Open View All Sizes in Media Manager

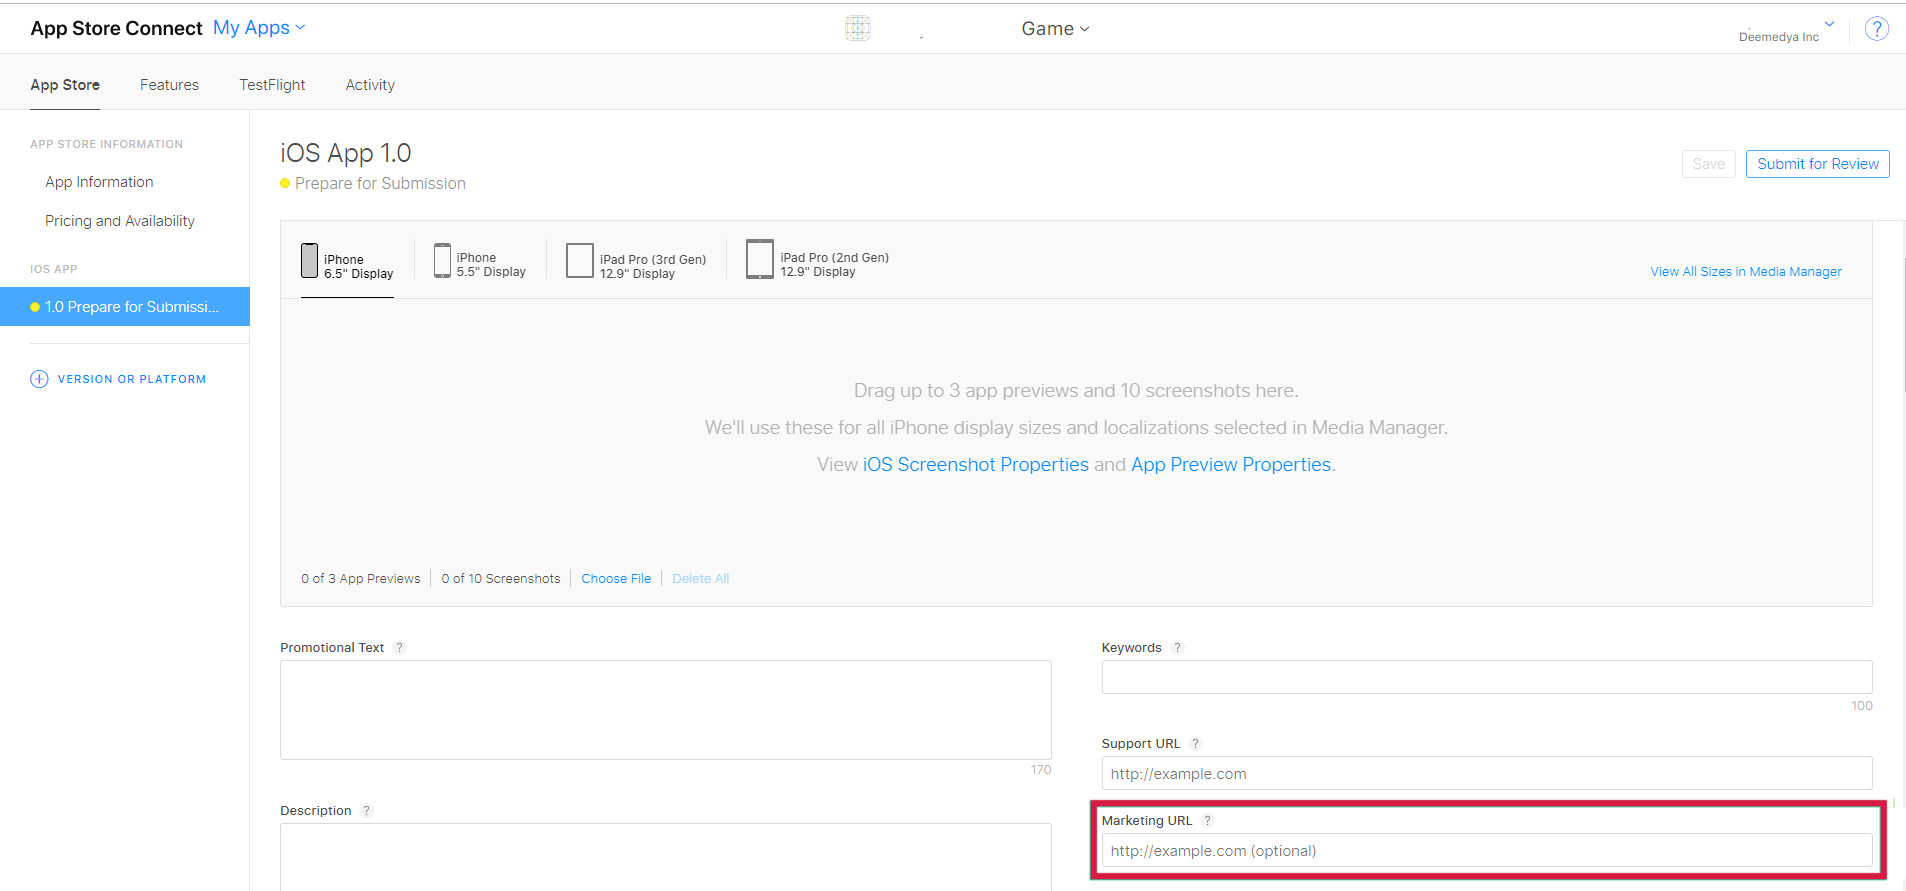tap(1745, 272)
